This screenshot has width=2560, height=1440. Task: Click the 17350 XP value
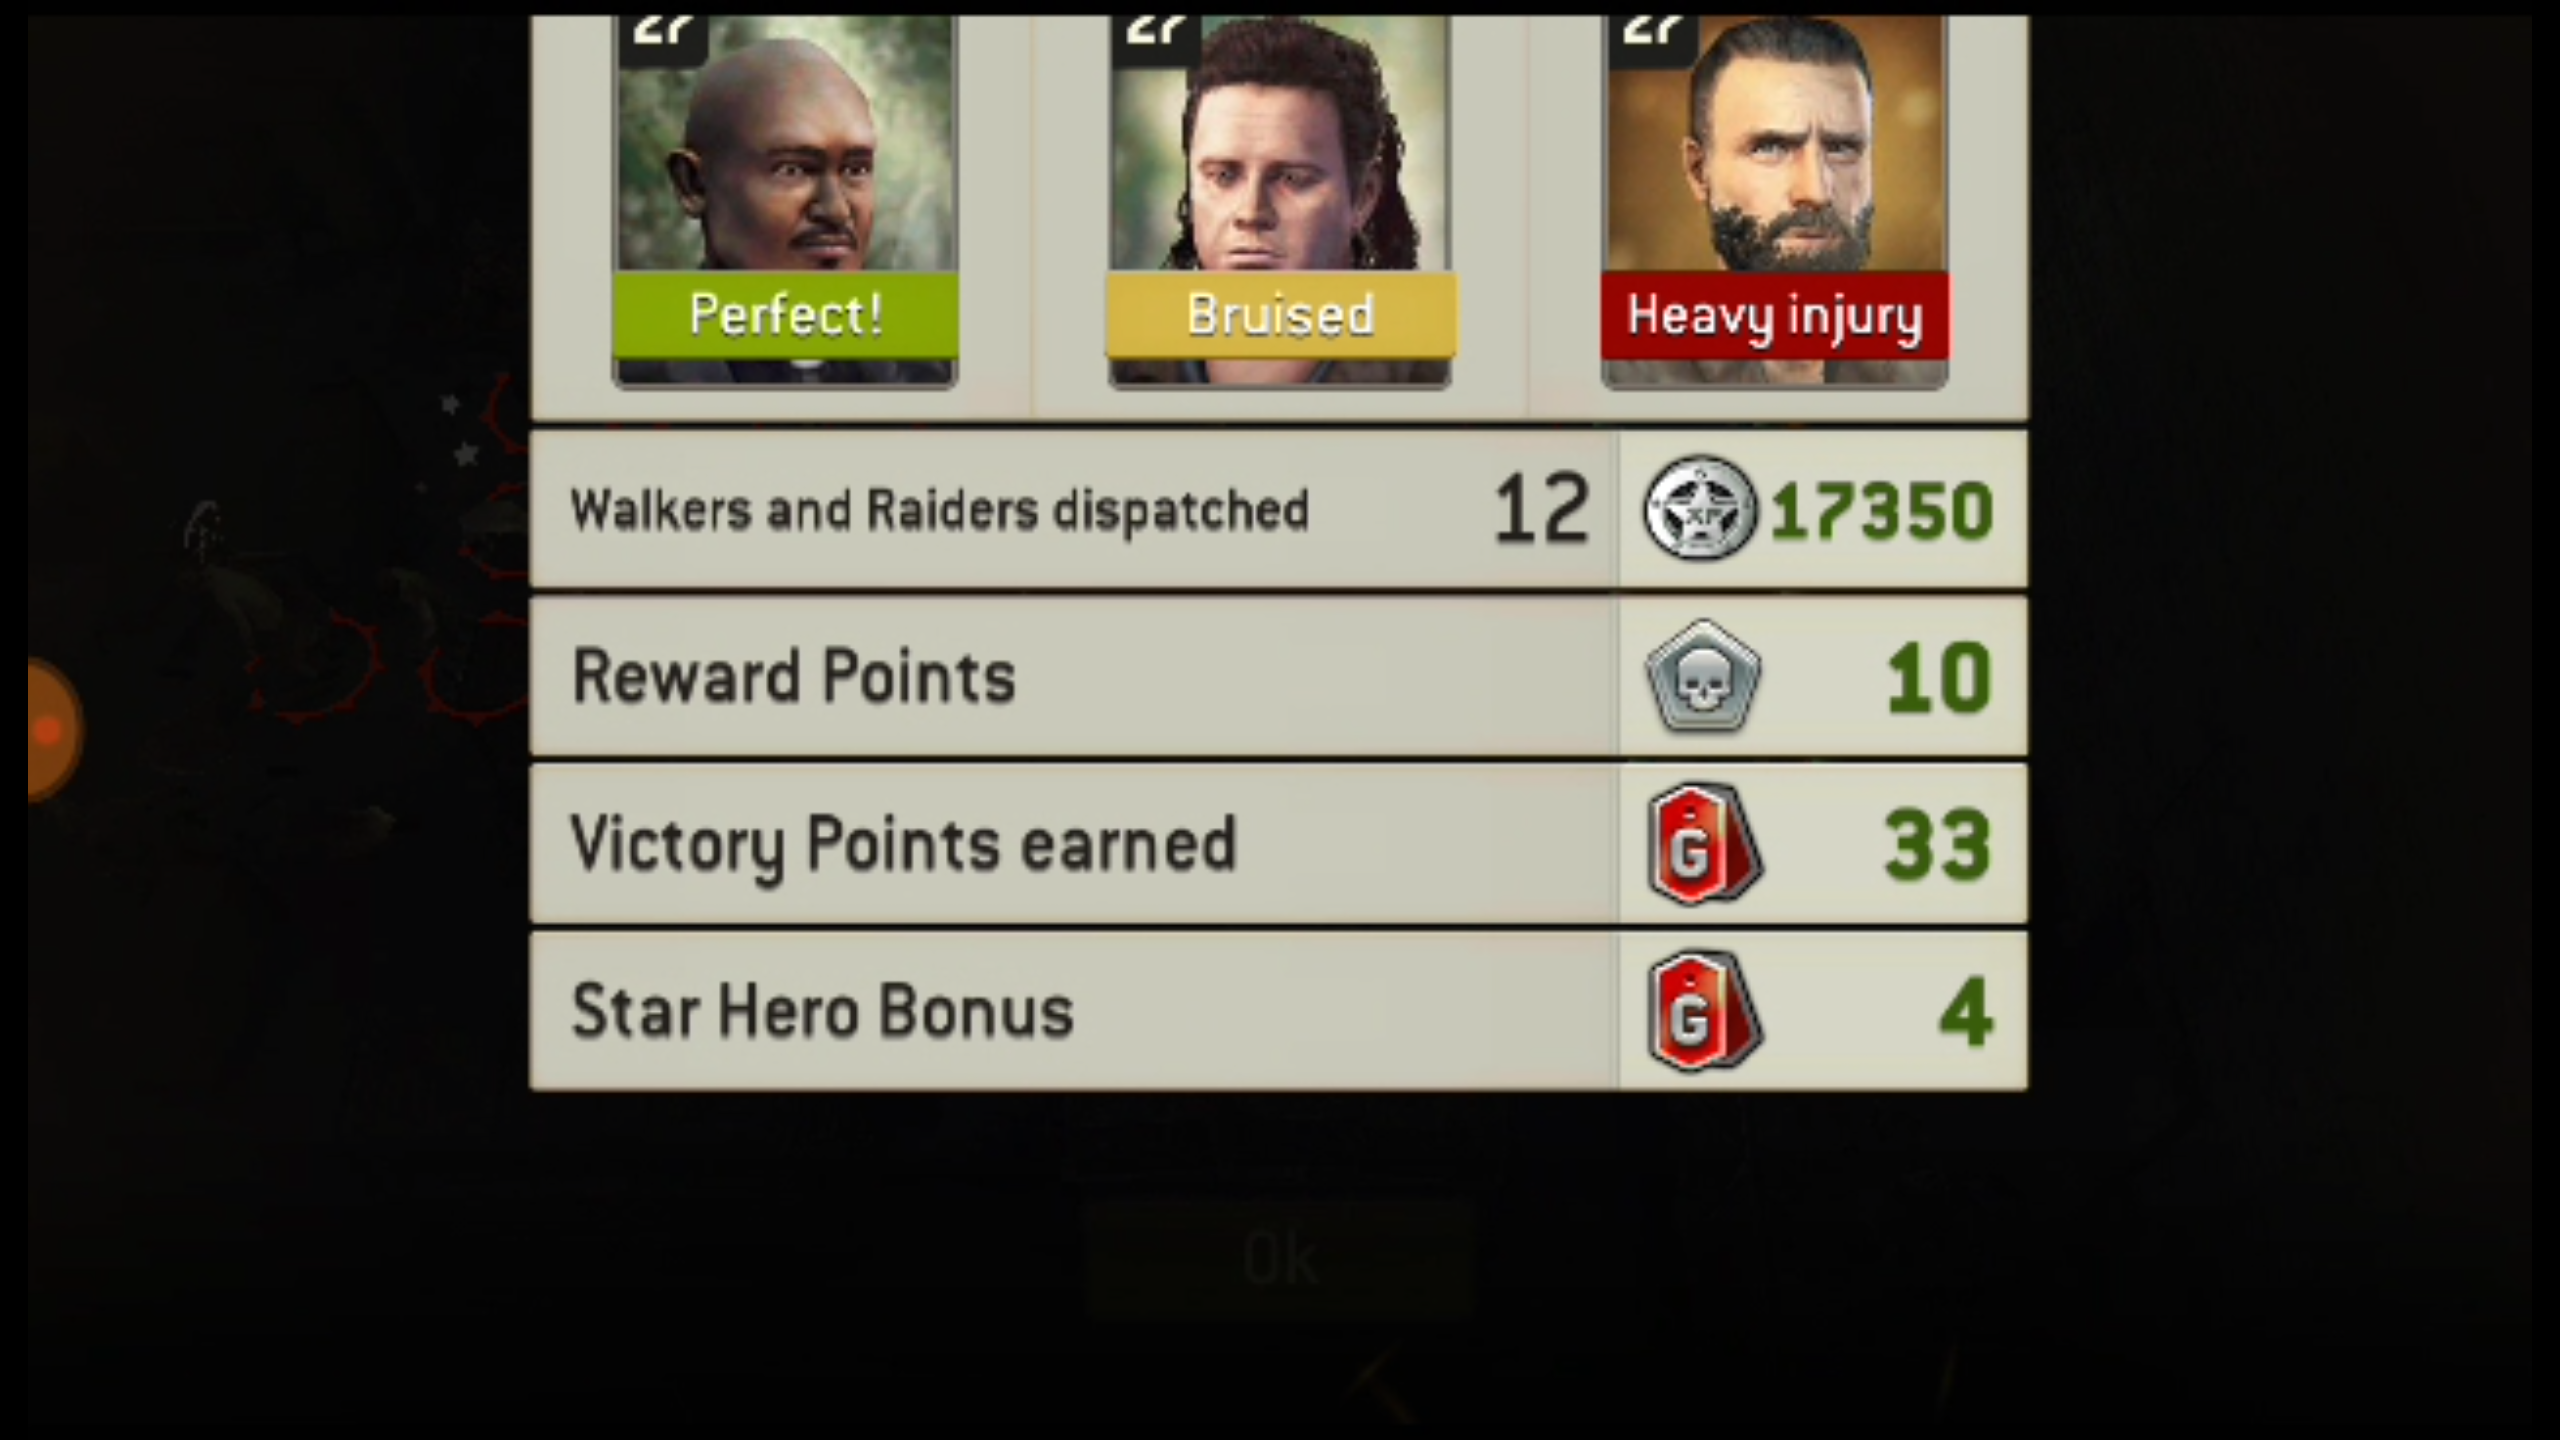(x=1882, y=511)
